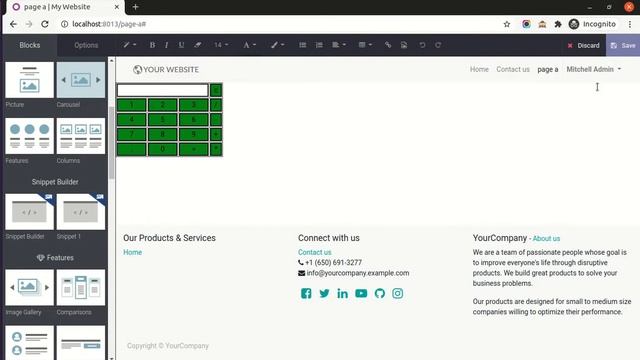Image resolution: width=640 pixels, height=360 pixels.
Task: Click calculator key 6
Action: point(193,120)
